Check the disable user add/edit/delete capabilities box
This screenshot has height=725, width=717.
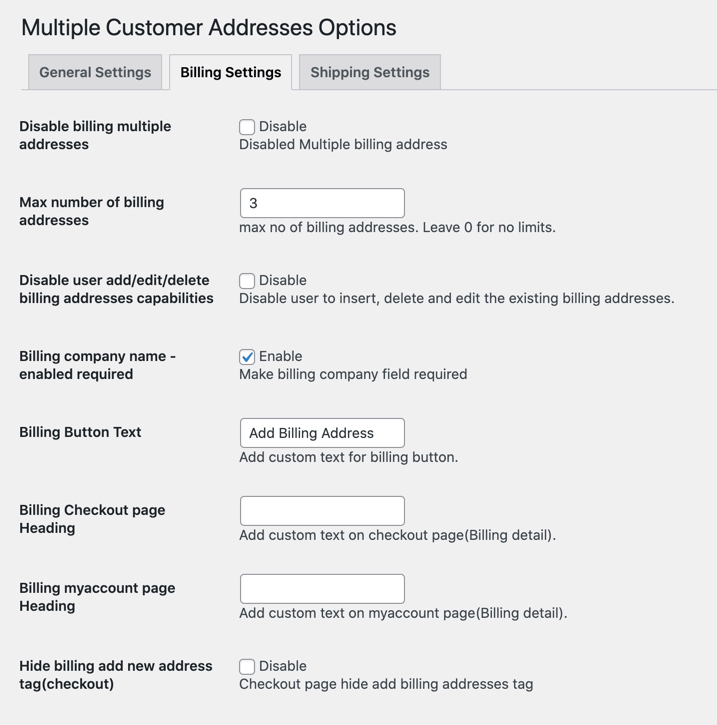(247, 281)
